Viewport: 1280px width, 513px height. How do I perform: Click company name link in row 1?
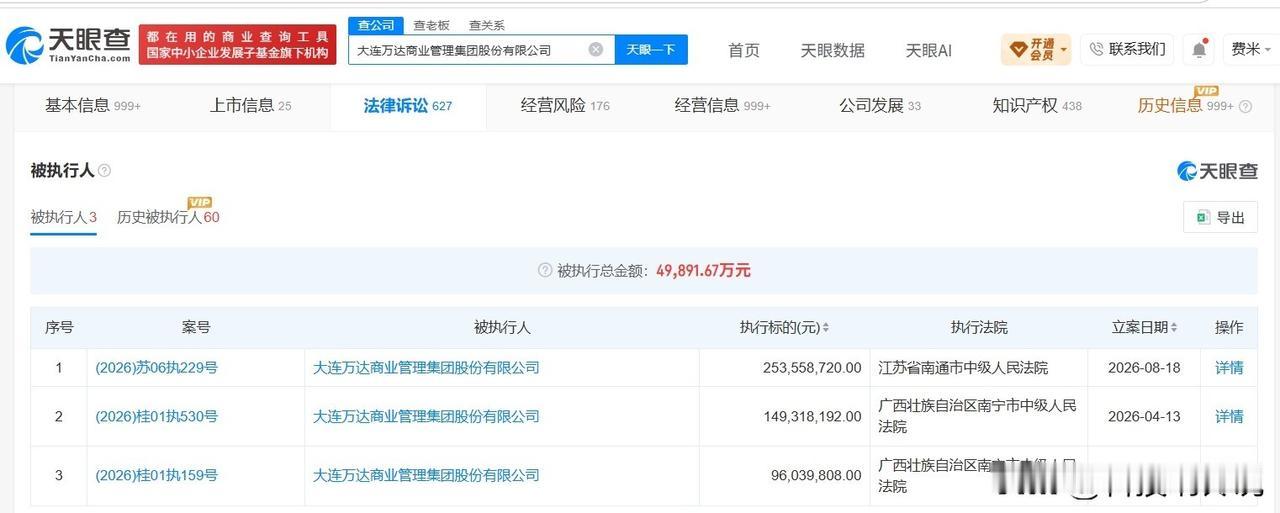click(426, 368)
